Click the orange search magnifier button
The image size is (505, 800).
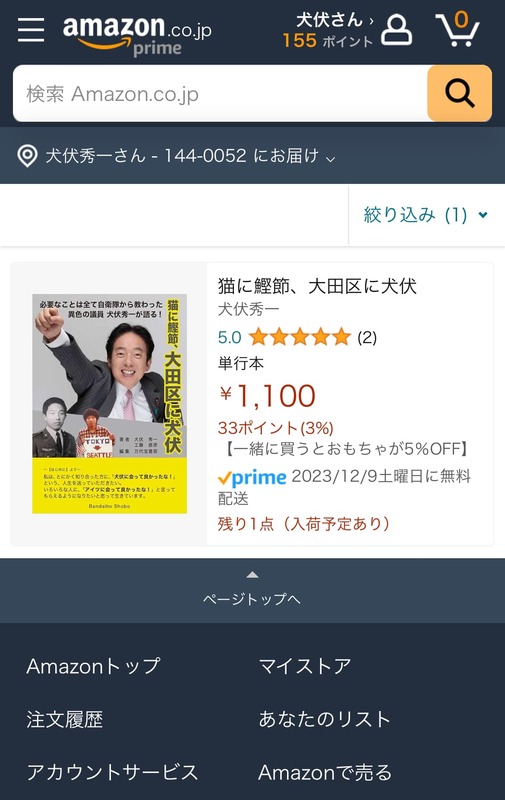(x=460, y=93)
